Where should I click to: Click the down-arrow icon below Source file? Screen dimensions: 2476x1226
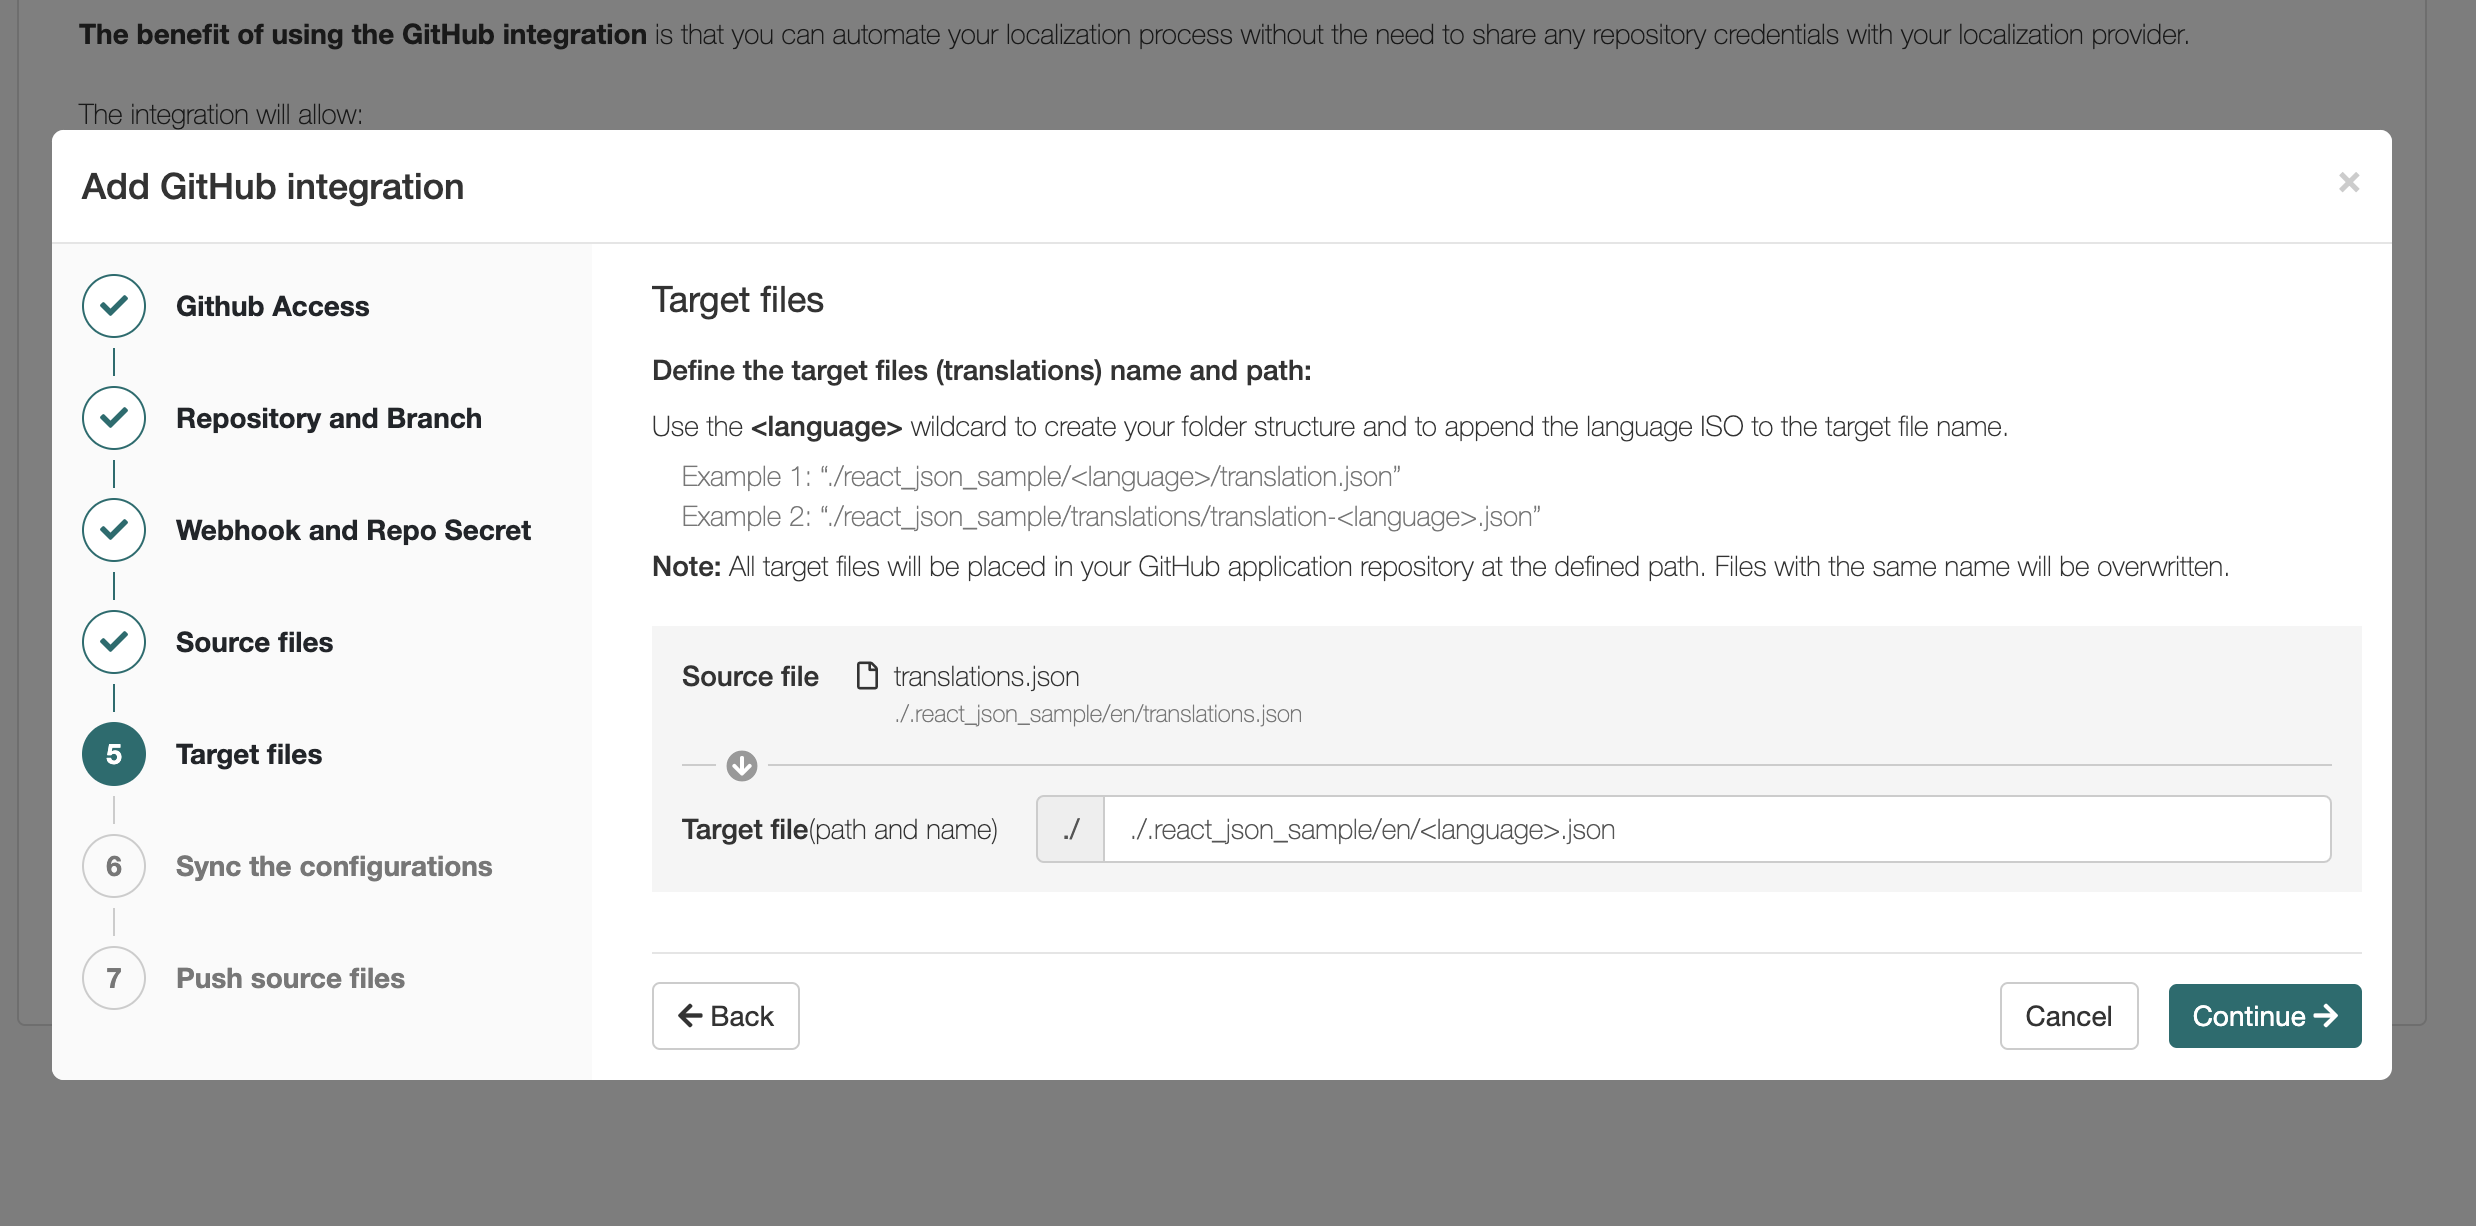coord(742,766)
